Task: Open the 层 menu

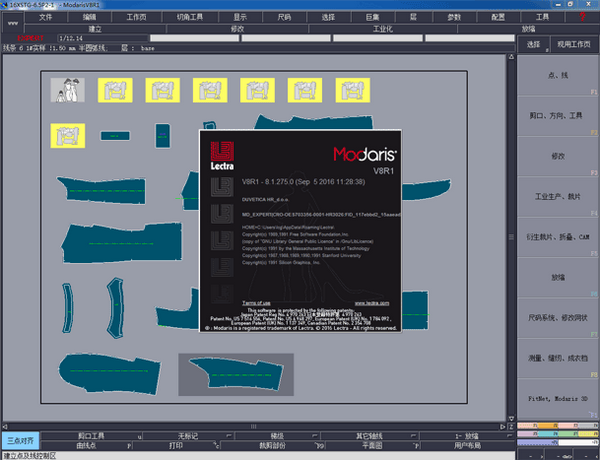Action: coord(414,17)
